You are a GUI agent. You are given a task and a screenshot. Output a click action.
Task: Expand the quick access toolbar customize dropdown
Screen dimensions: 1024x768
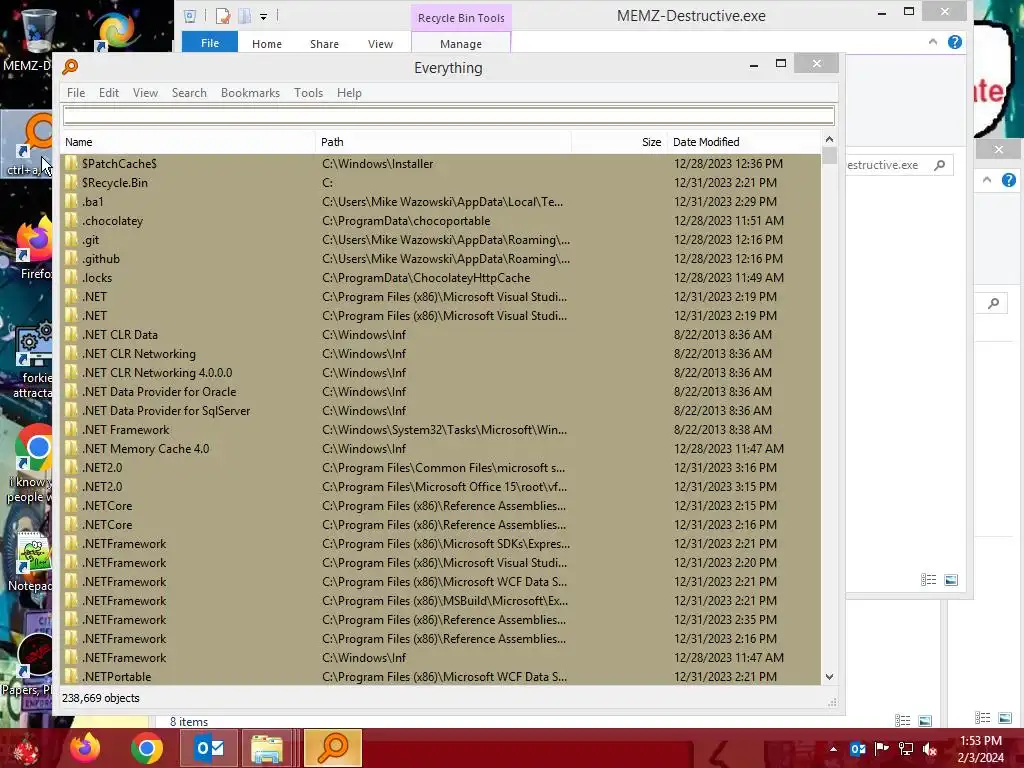[263, 16]
